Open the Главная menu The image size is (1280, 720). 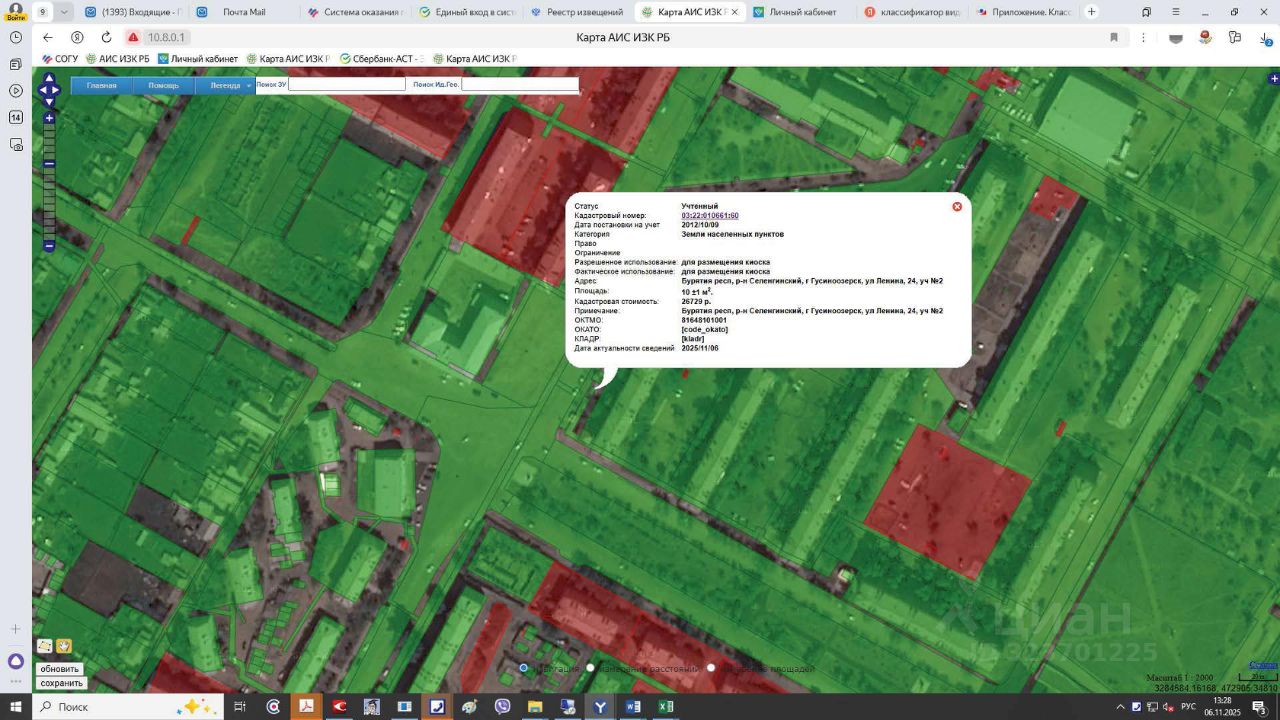click(102, 85)
